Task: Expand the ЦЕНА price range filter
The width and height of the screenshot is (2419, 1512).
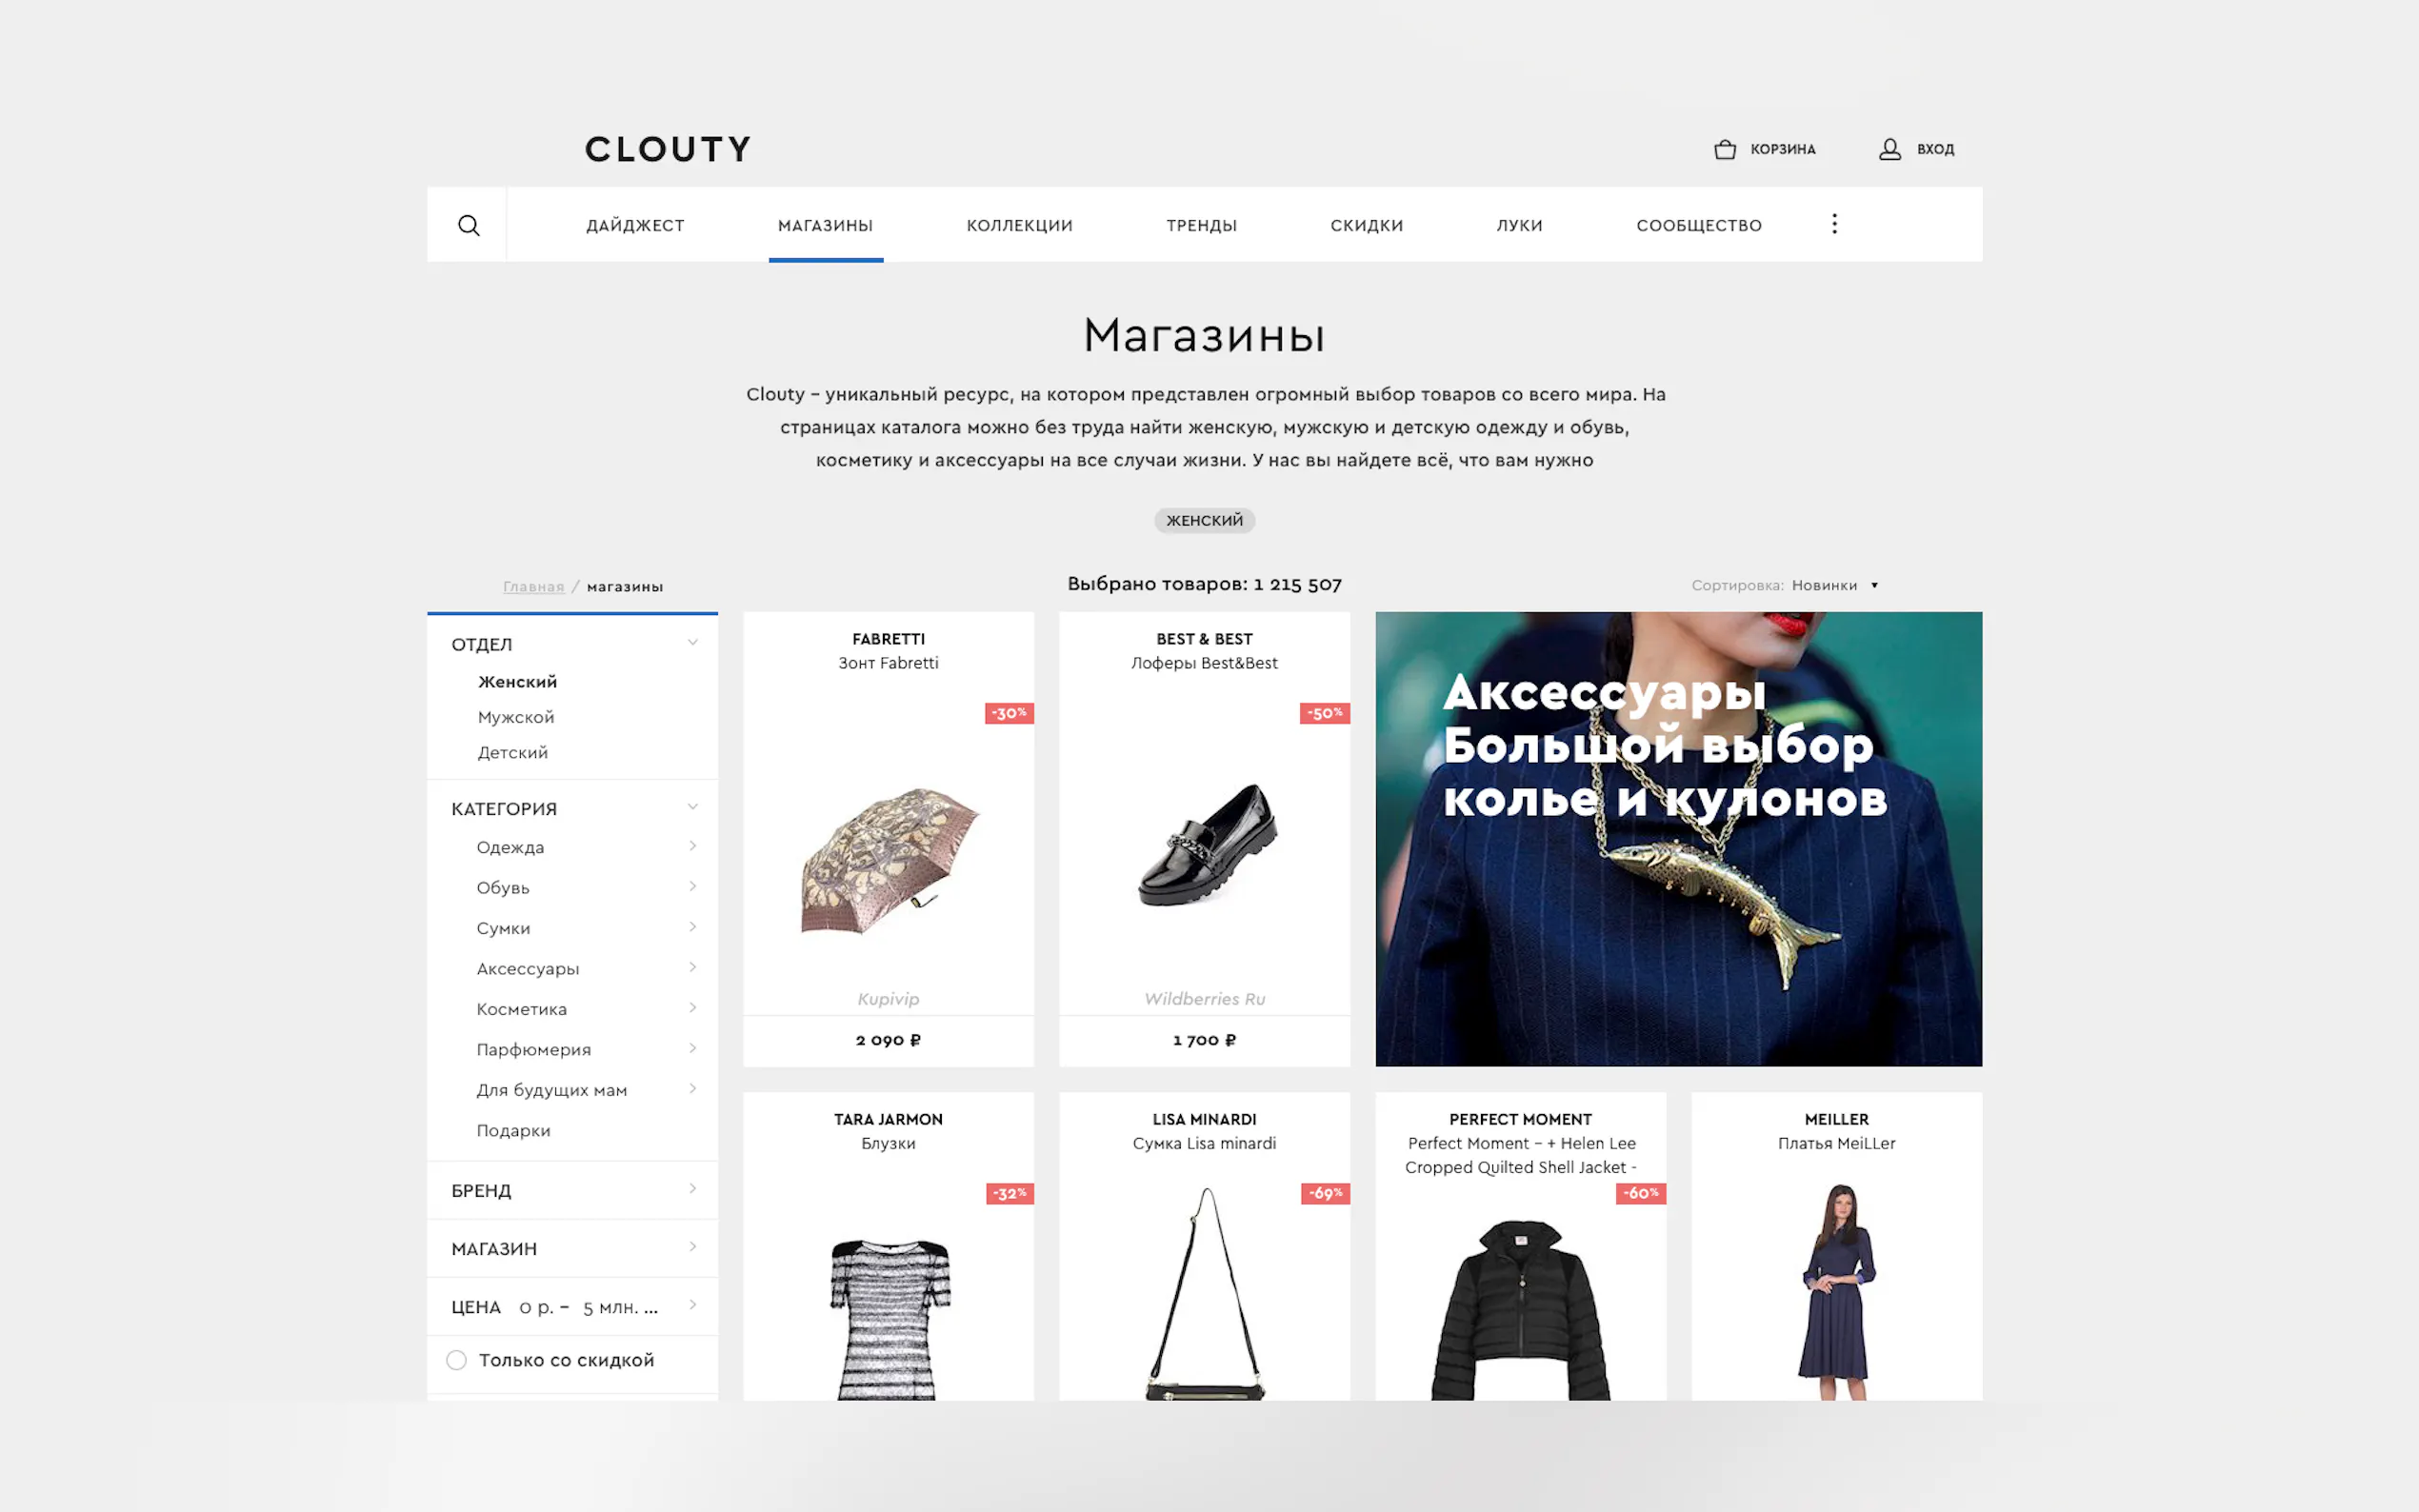Action: (573, 1306)
